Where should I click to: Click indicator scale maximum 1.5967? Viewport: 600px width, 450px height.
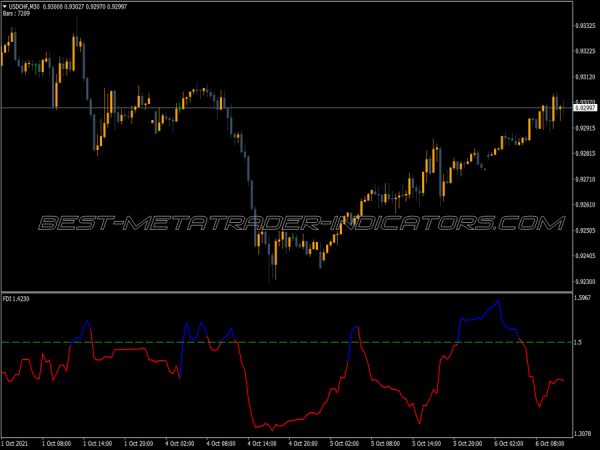(583, 298)
